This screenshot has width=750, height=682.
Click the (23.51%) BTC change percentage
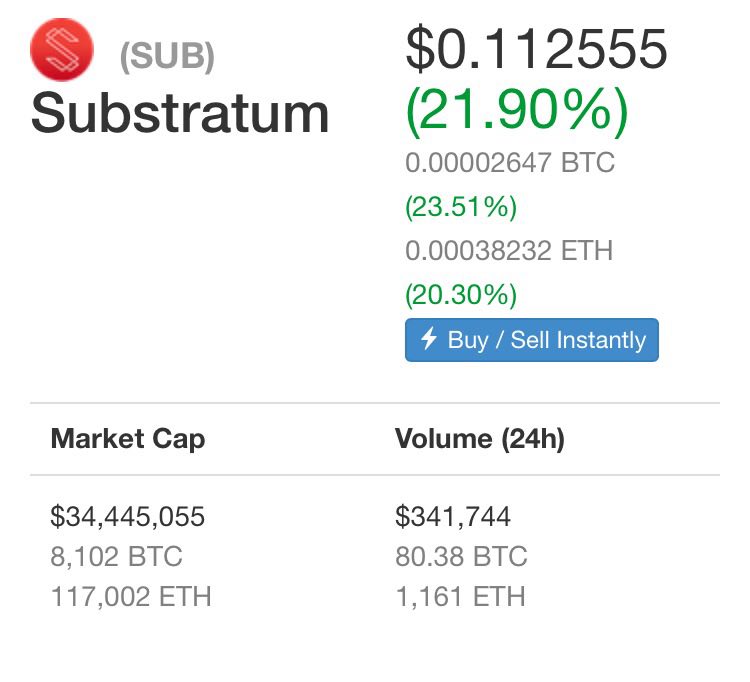pyautogui.click(x=461, y=207)
